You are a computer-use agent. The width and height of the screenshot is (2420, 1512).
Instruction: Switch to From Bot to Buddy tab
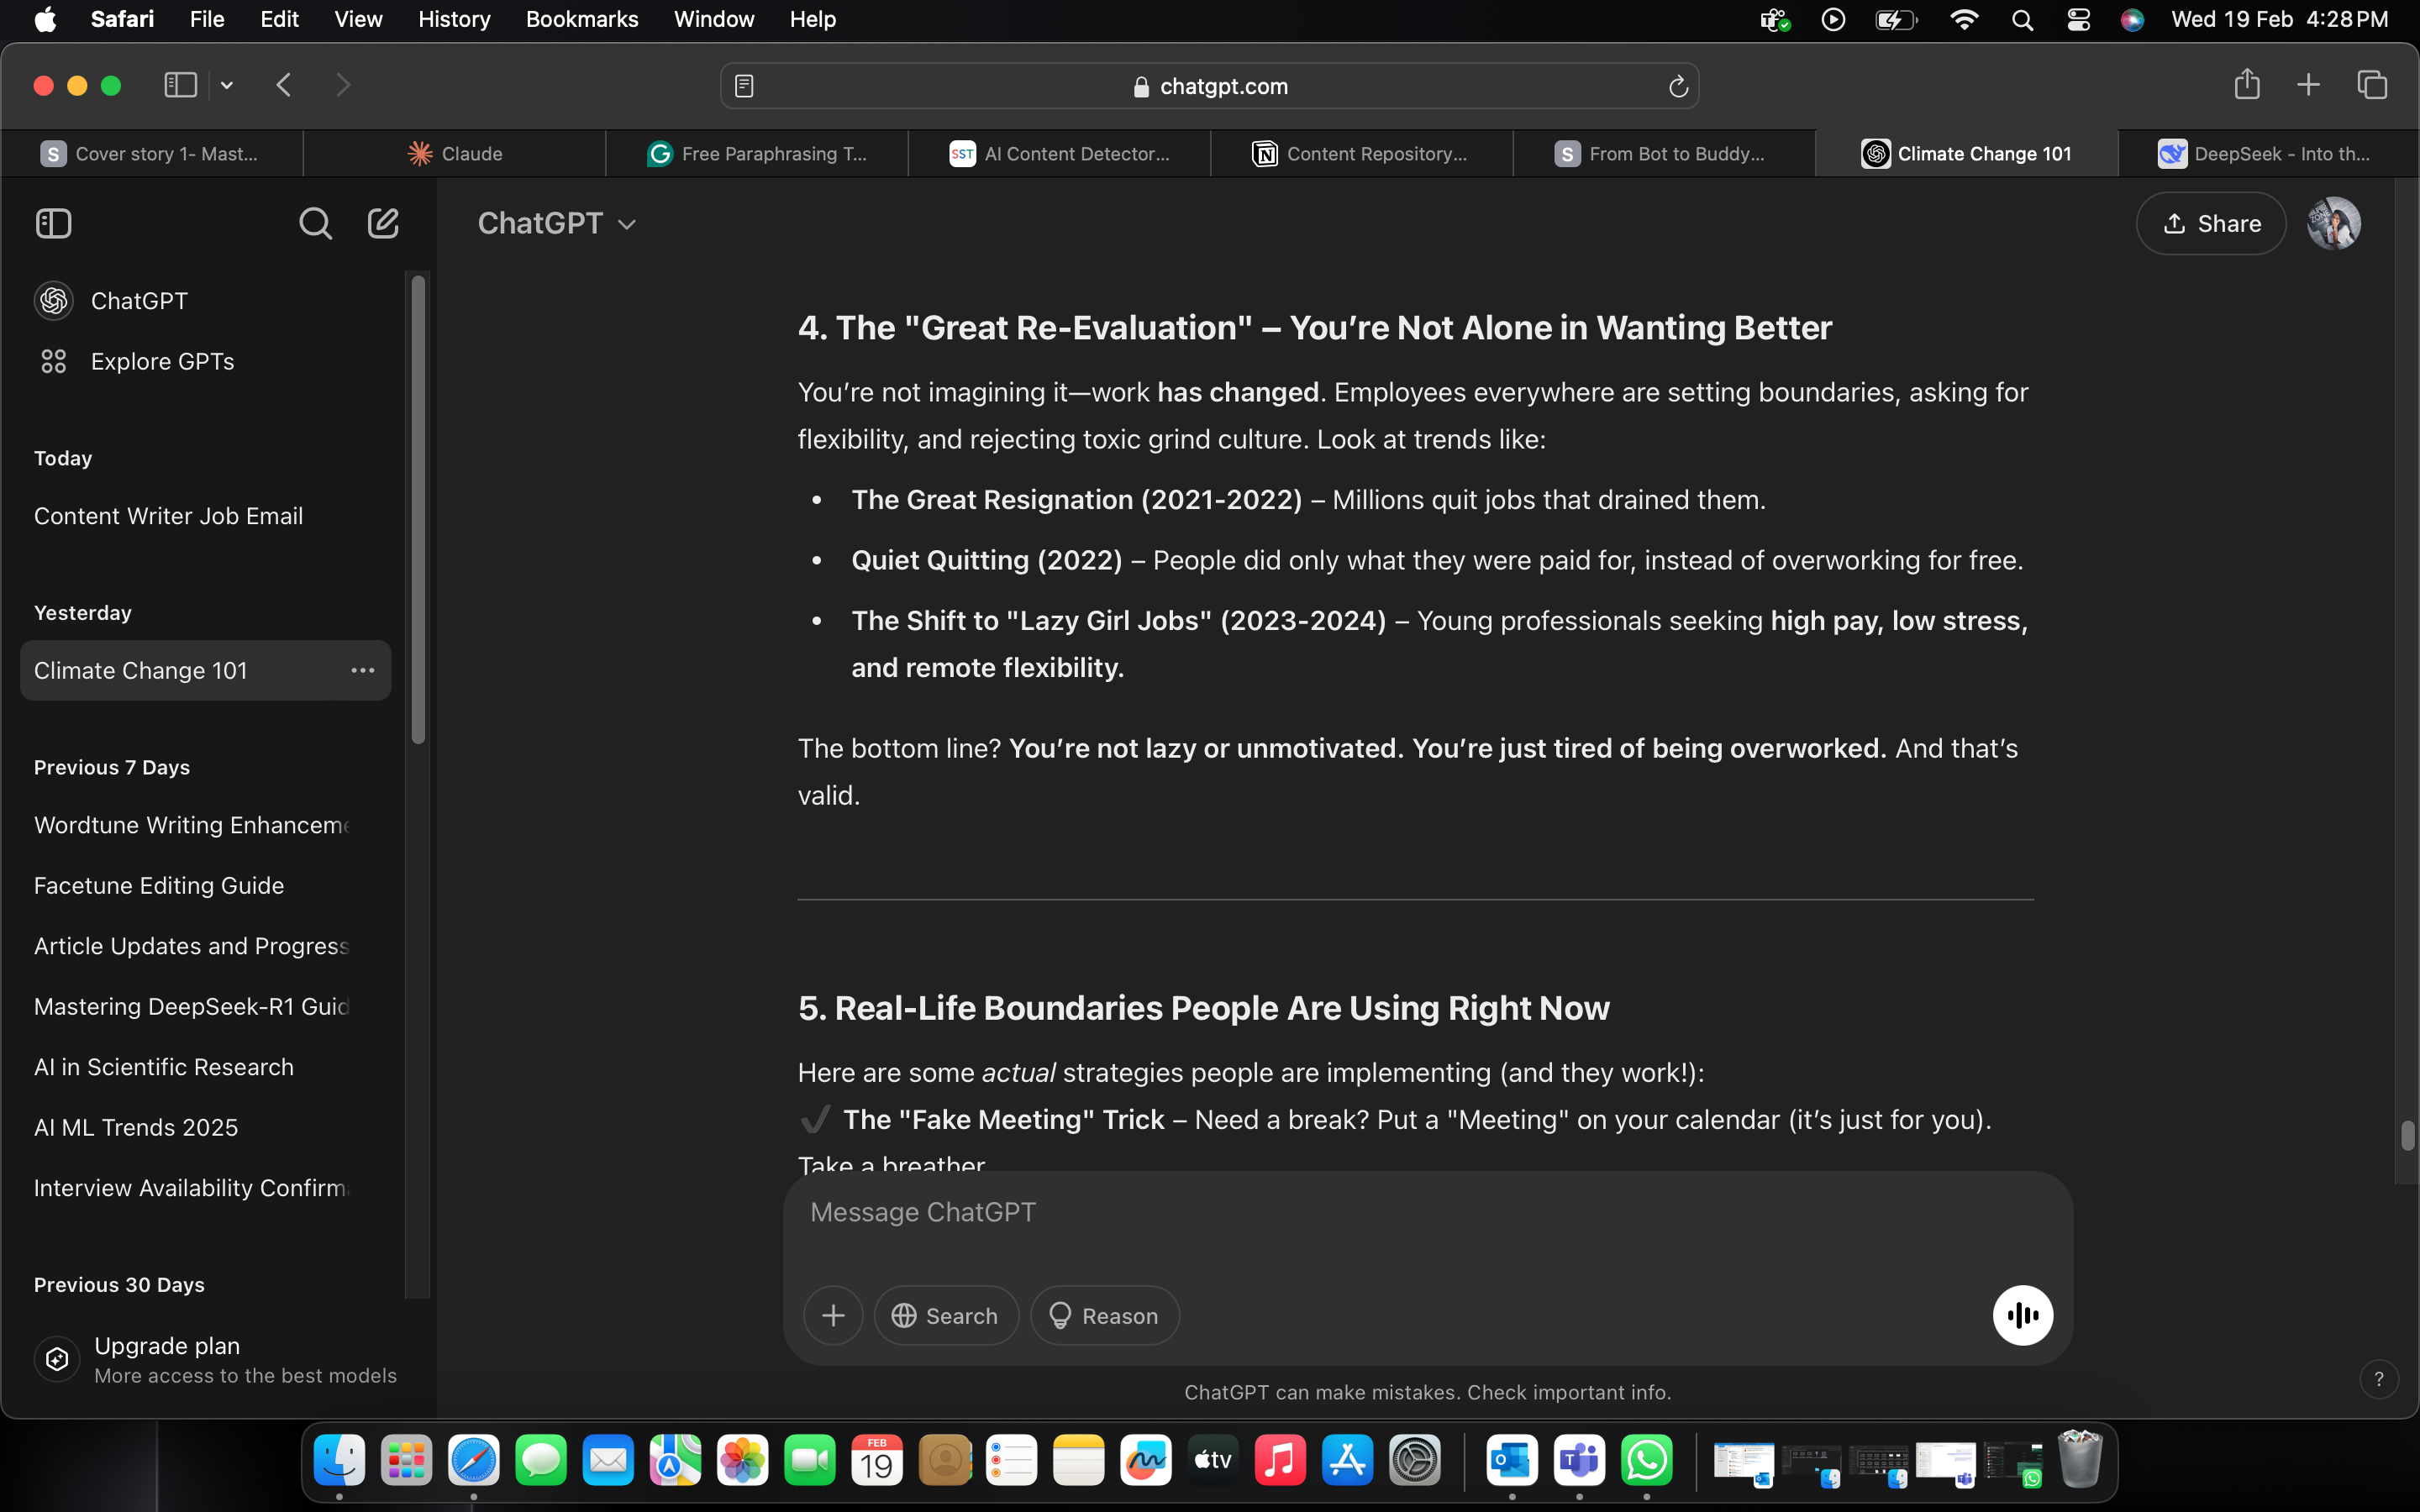pos(1663,154)
